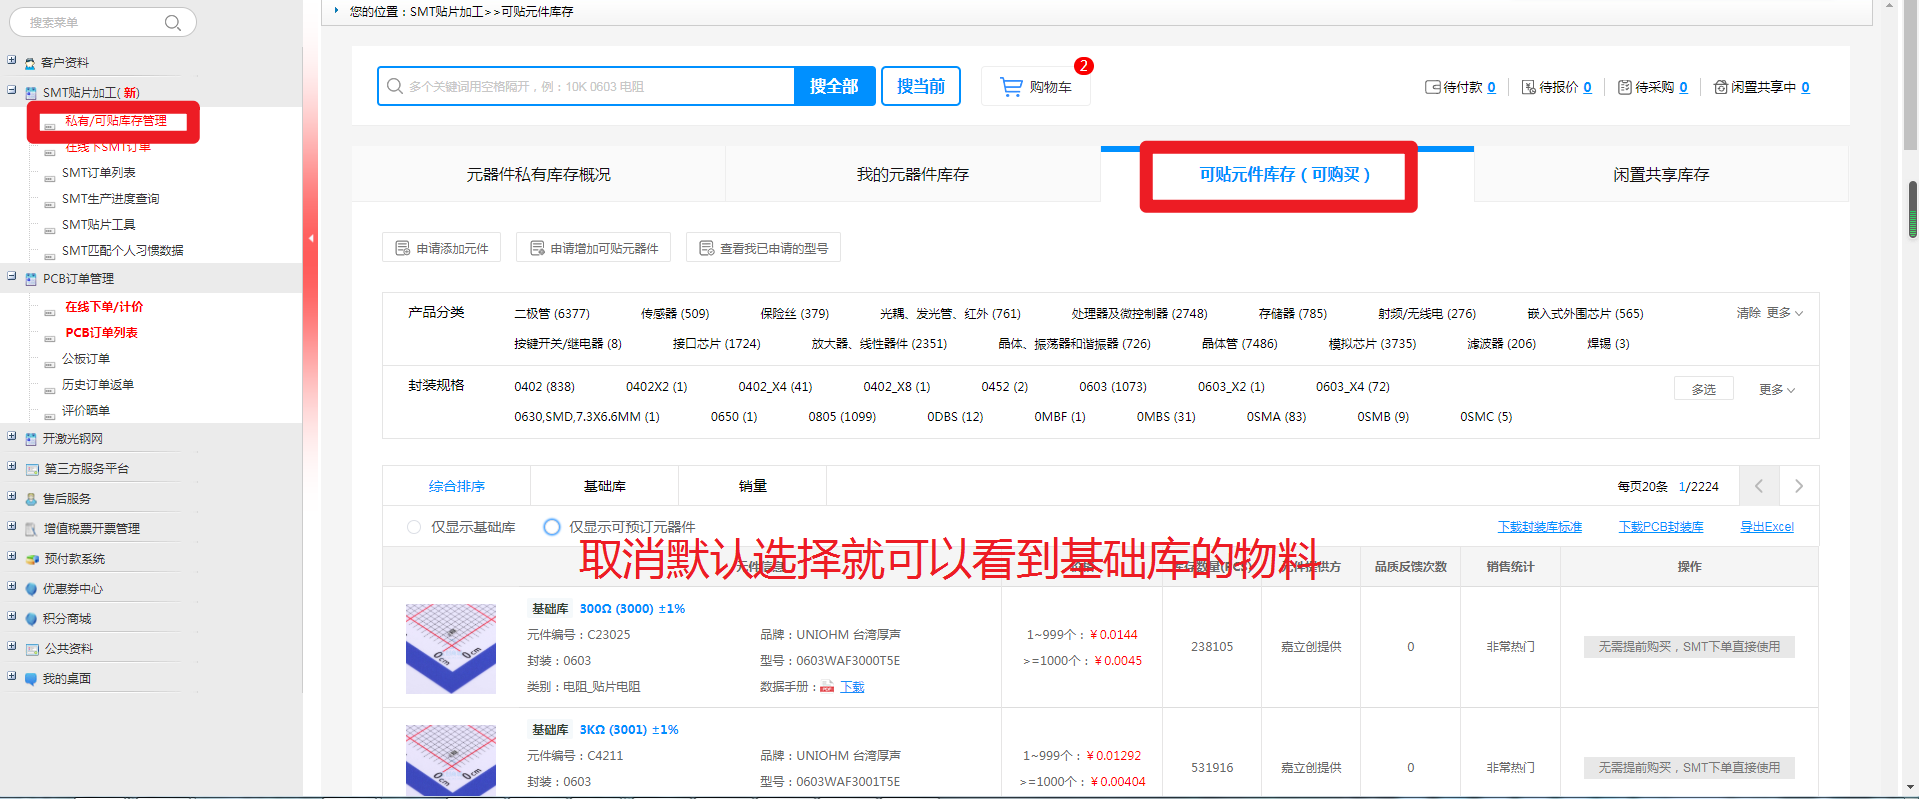Expand more product categories with 更多

1784,313
